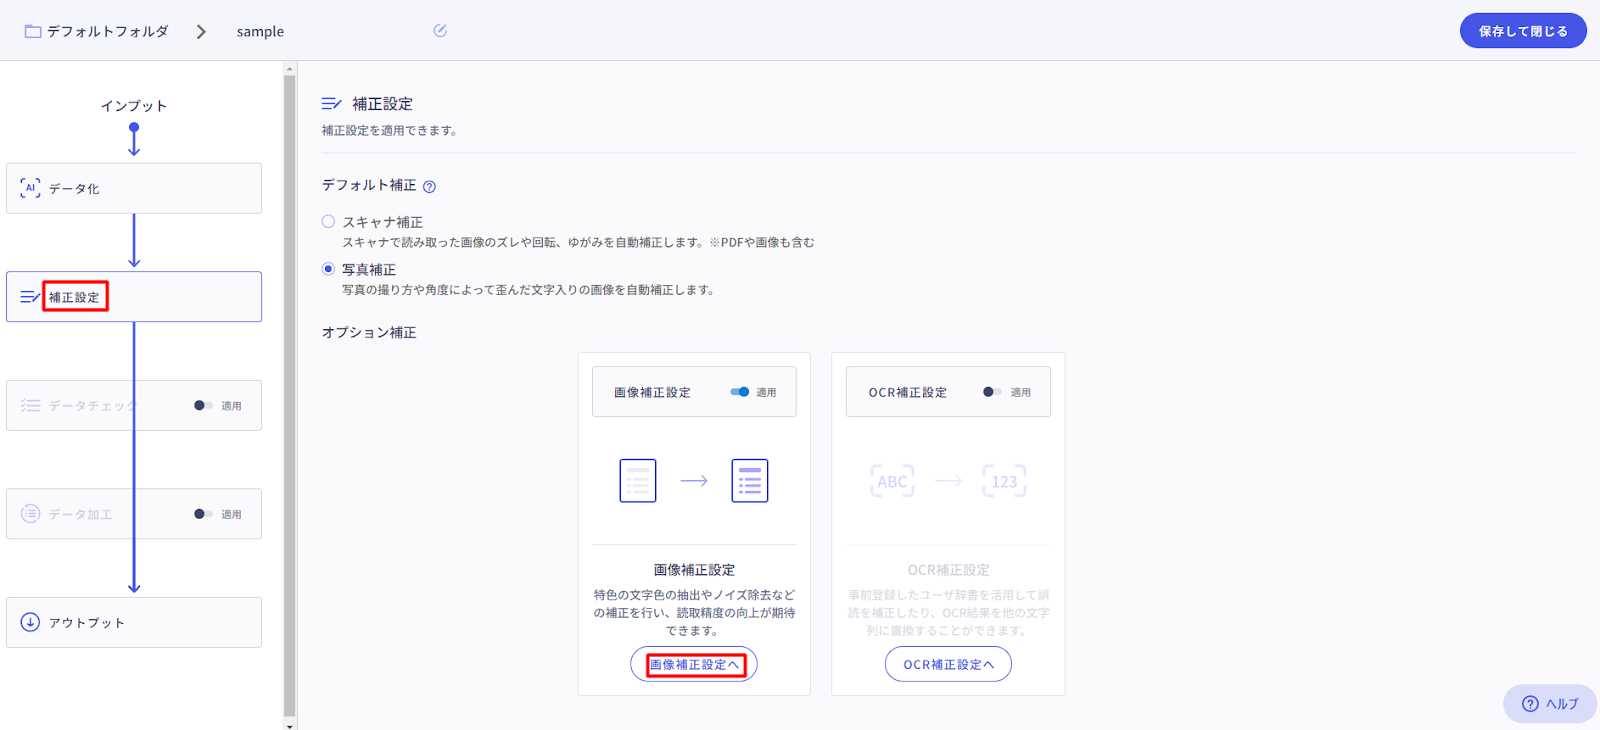Select the スキャナ補正 radio button
Screen dimensions: 1600x730
[x=328, y=221]
